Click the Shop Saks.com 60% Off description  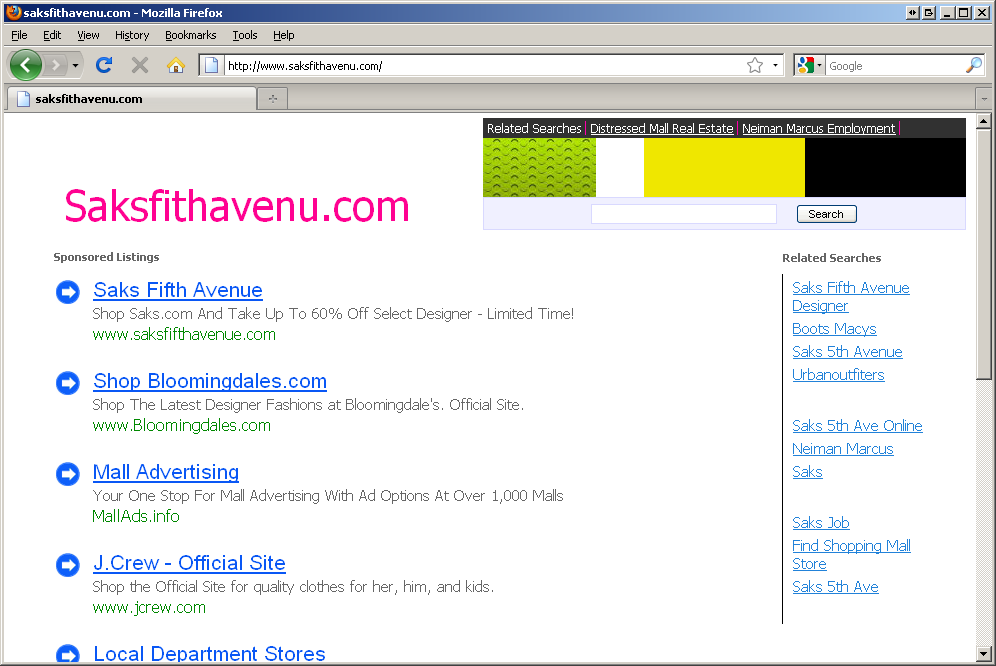[x=333, y=314]
